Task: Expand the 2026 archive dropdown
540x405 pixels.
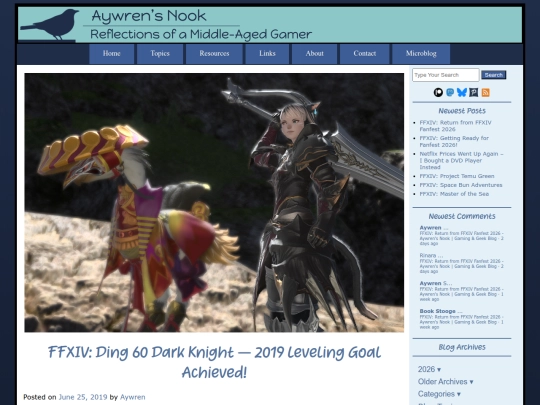Action: [x=429, y=369]
